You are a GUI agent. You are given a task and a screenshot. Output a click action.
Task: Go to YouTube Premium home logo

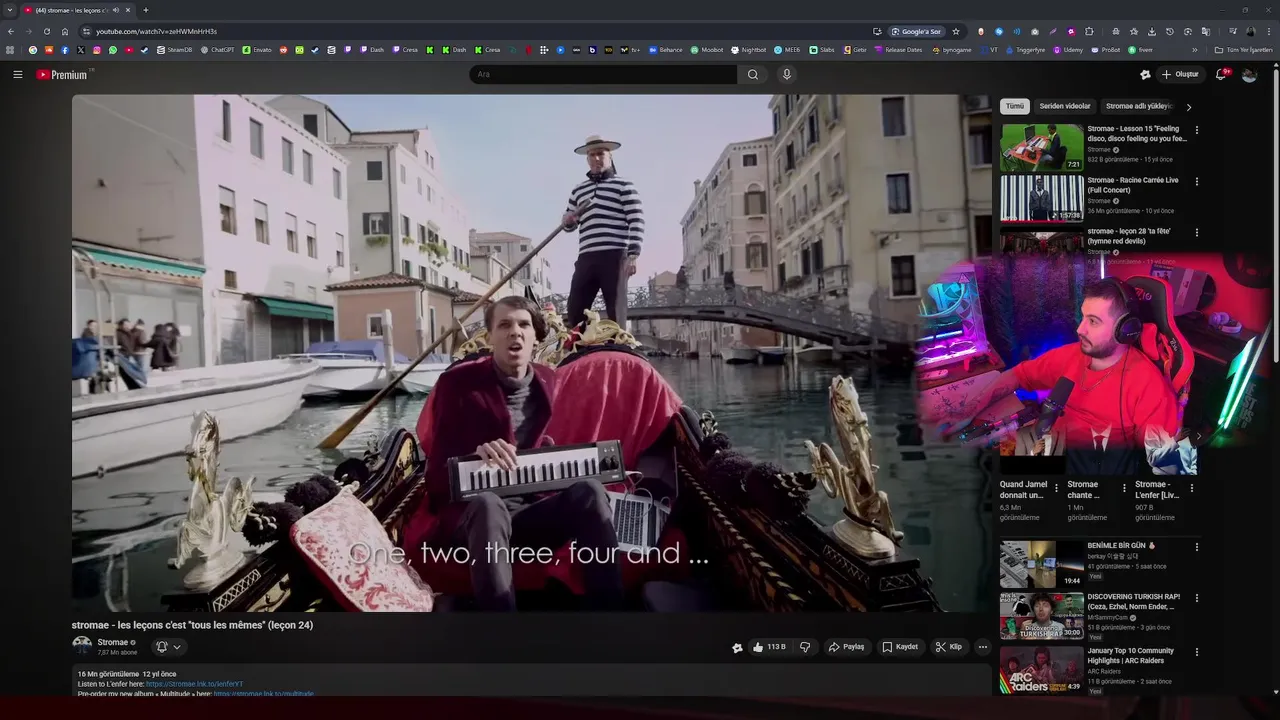coord(63,74)
